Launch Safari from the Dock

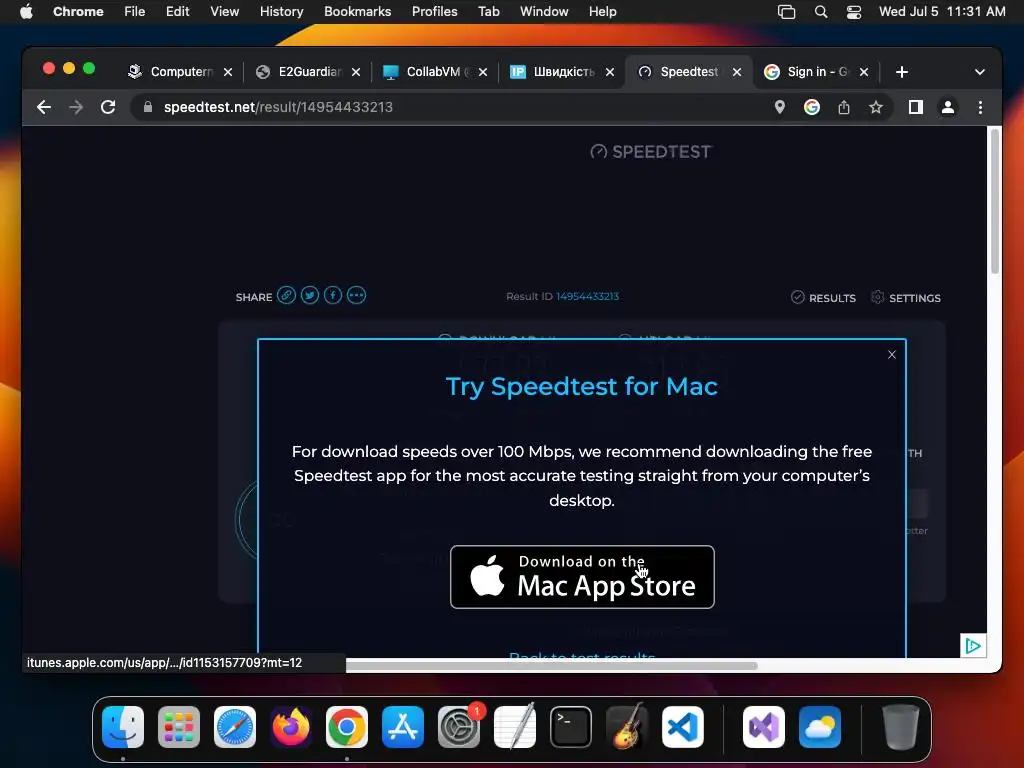point(235,727)
